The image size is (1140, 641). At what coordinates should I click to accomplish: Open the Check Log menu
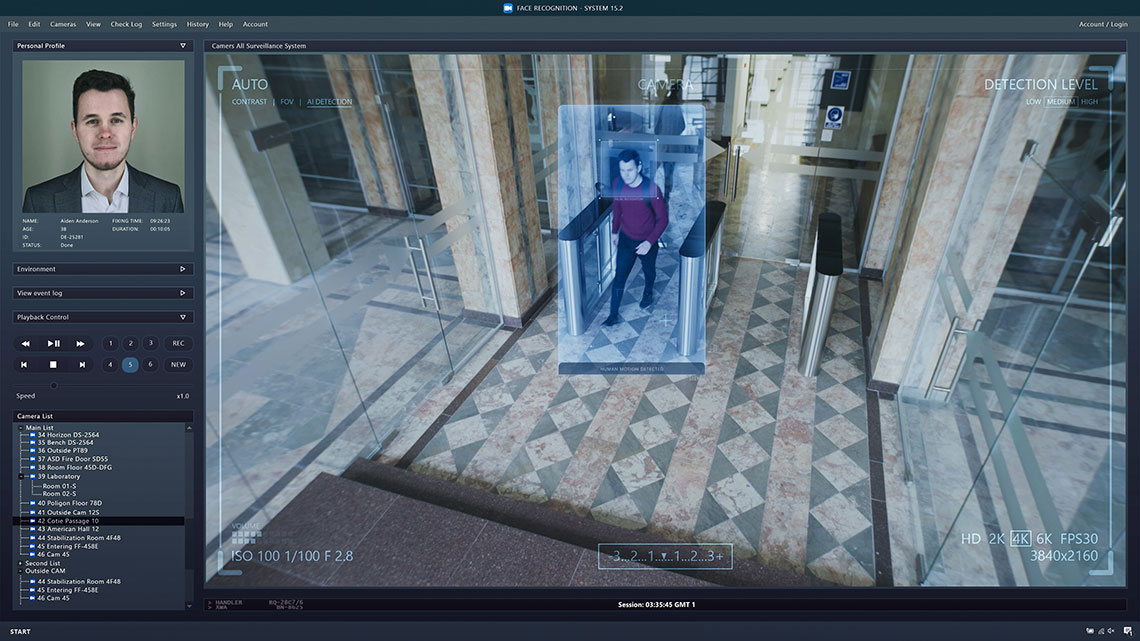click(126, 24)
